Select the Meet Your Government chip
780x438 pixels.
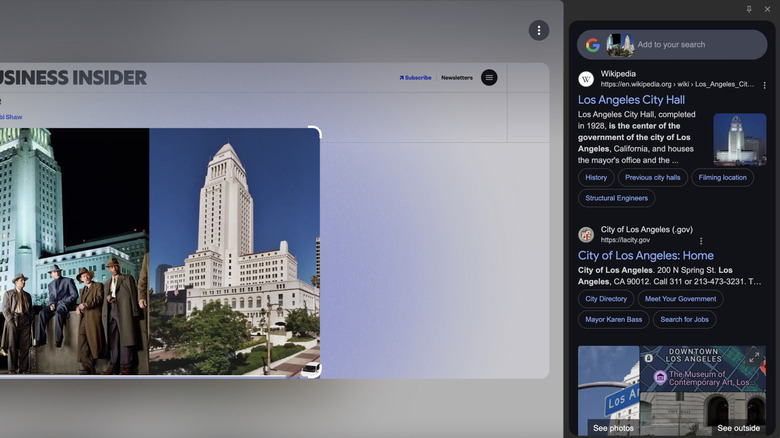click(x=681, y=299)
